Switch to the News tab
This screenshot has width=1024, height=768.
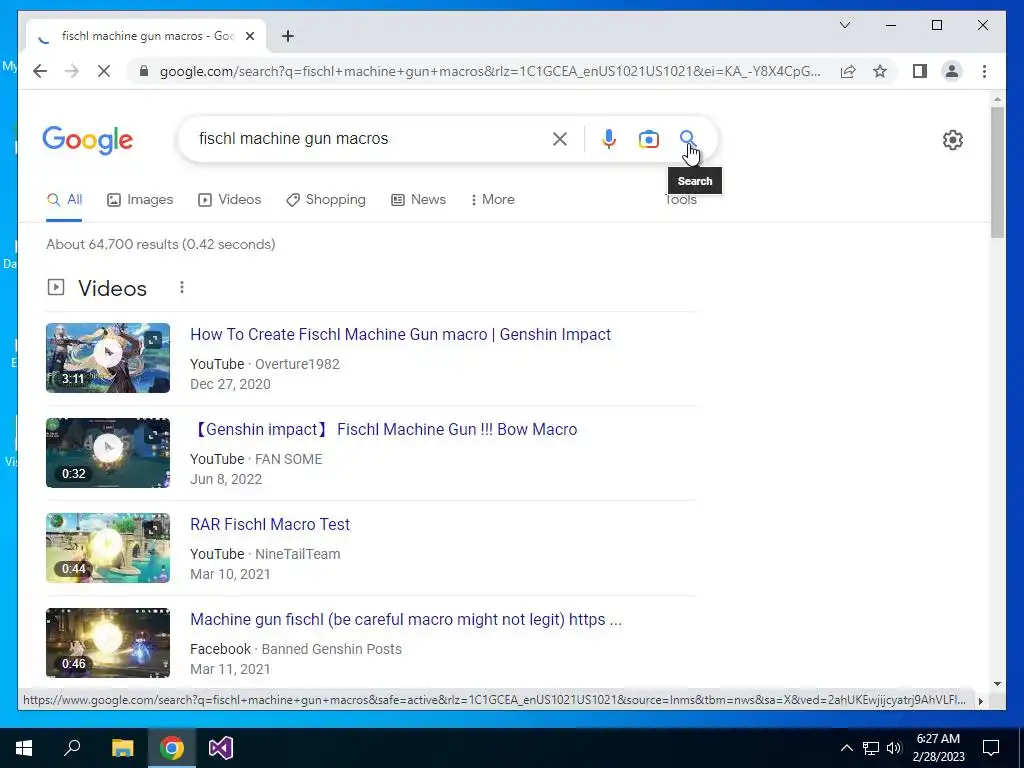point(418,200)
